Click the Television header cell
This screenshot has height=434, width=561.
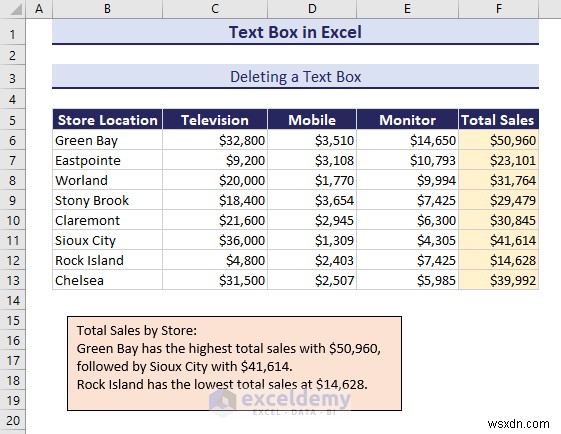pos(215,120)
